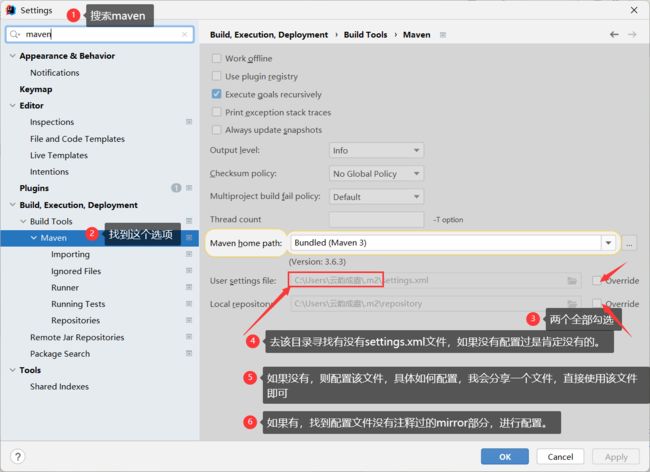The width and height of the screenshot is (650, 472).
Task: Open File and Code Templates settings
Action: [x=78, y=139]
